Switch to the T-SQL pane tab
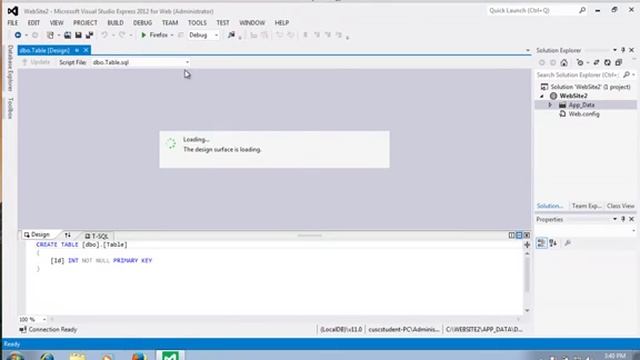The width and height of the screenshot is (640, 360). tap(97, 236)
